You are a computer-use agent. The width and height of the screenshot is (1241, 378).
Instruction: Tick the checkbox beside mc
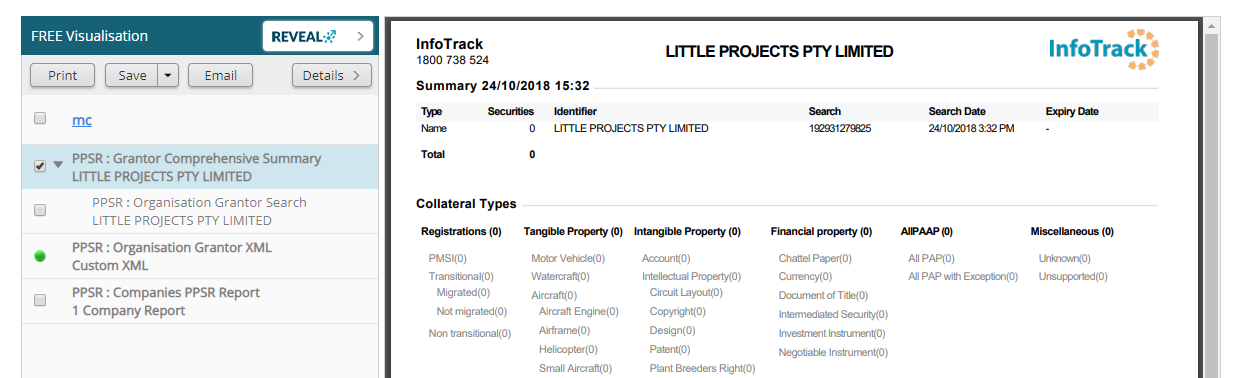pos(40,119)
